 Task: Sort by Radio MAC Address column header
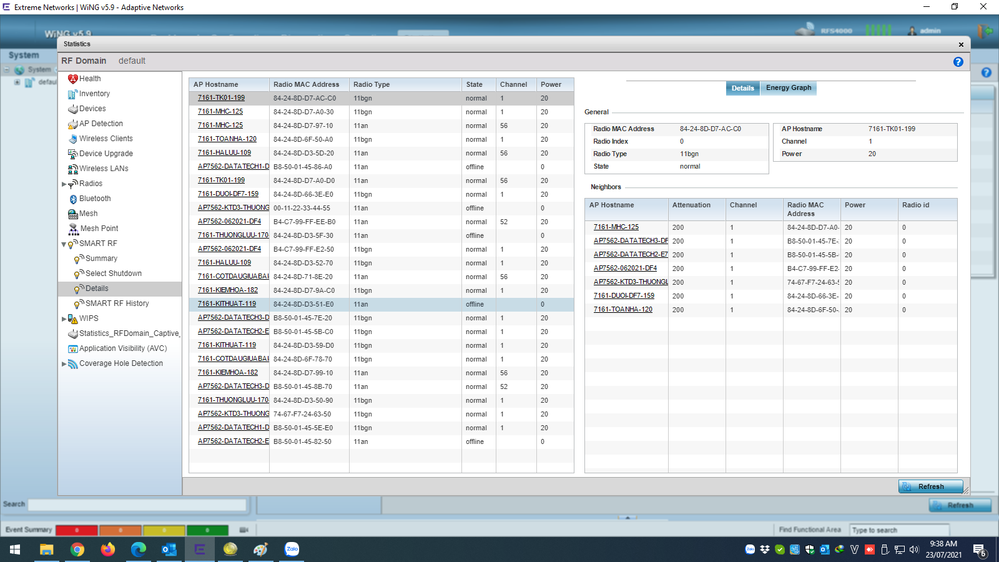309,85
